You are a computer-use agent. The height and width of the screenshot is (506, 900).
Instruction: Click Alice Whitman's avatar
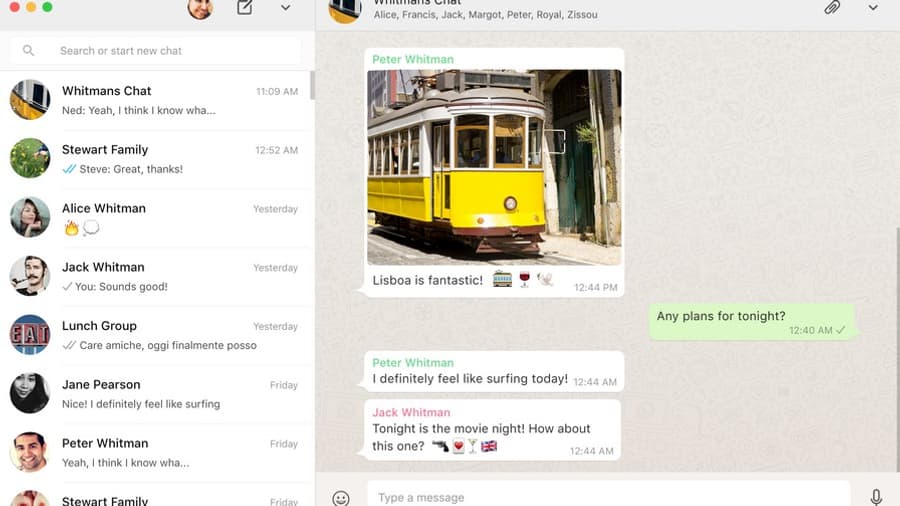30,217
